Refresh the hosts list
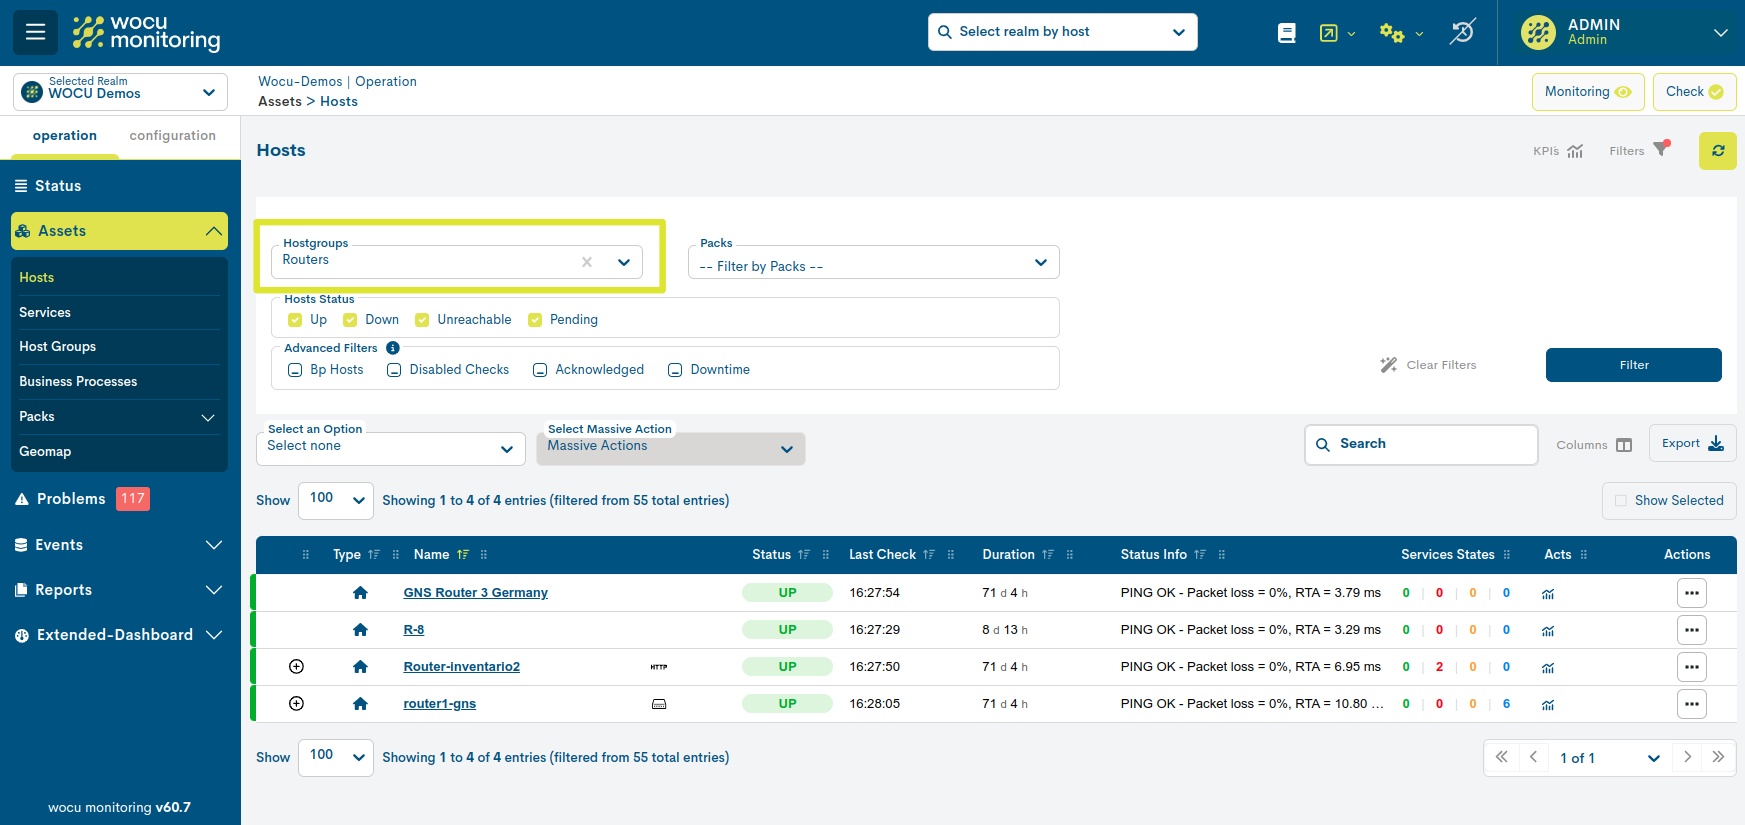The width and height of the screenshot is (1745, 825). click(x=1718, y=151)
